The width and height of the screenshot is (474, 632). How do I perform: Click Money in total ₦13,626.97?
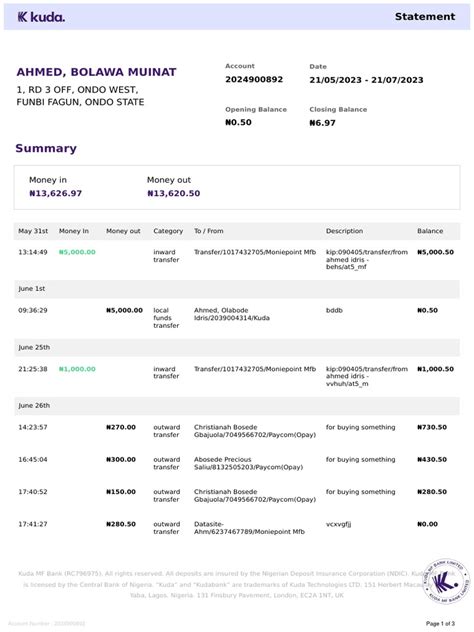pos(56,193)
